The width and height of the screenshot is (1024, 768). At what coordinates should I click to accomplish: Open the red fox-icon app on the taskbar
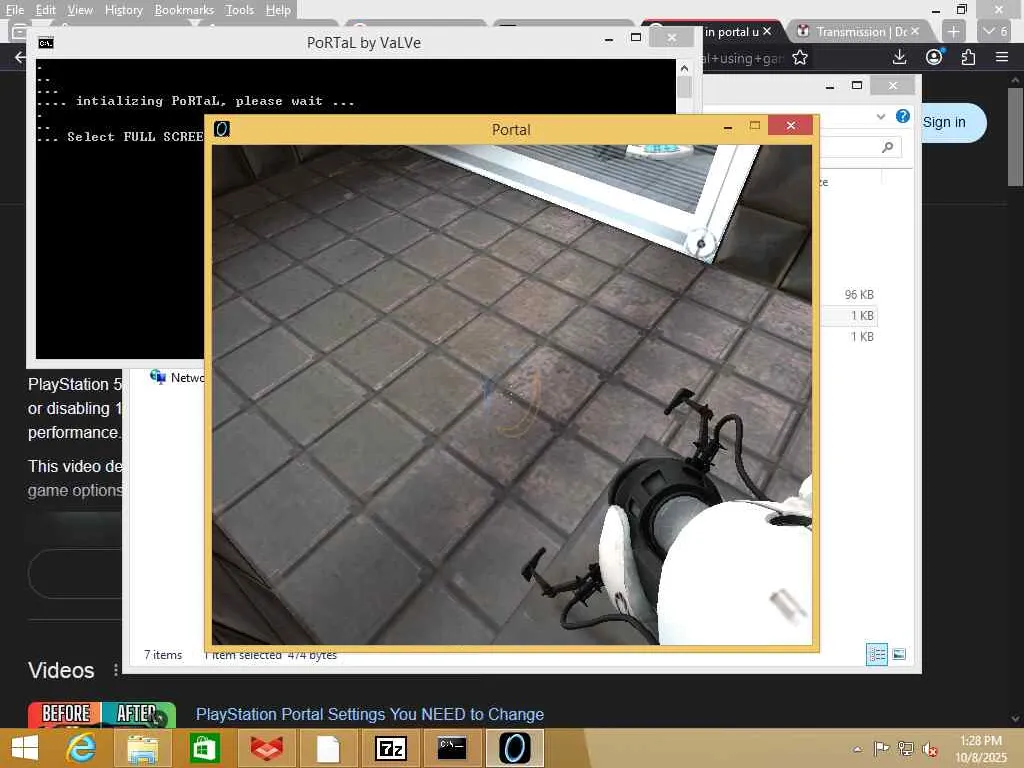tap(266, 748)
